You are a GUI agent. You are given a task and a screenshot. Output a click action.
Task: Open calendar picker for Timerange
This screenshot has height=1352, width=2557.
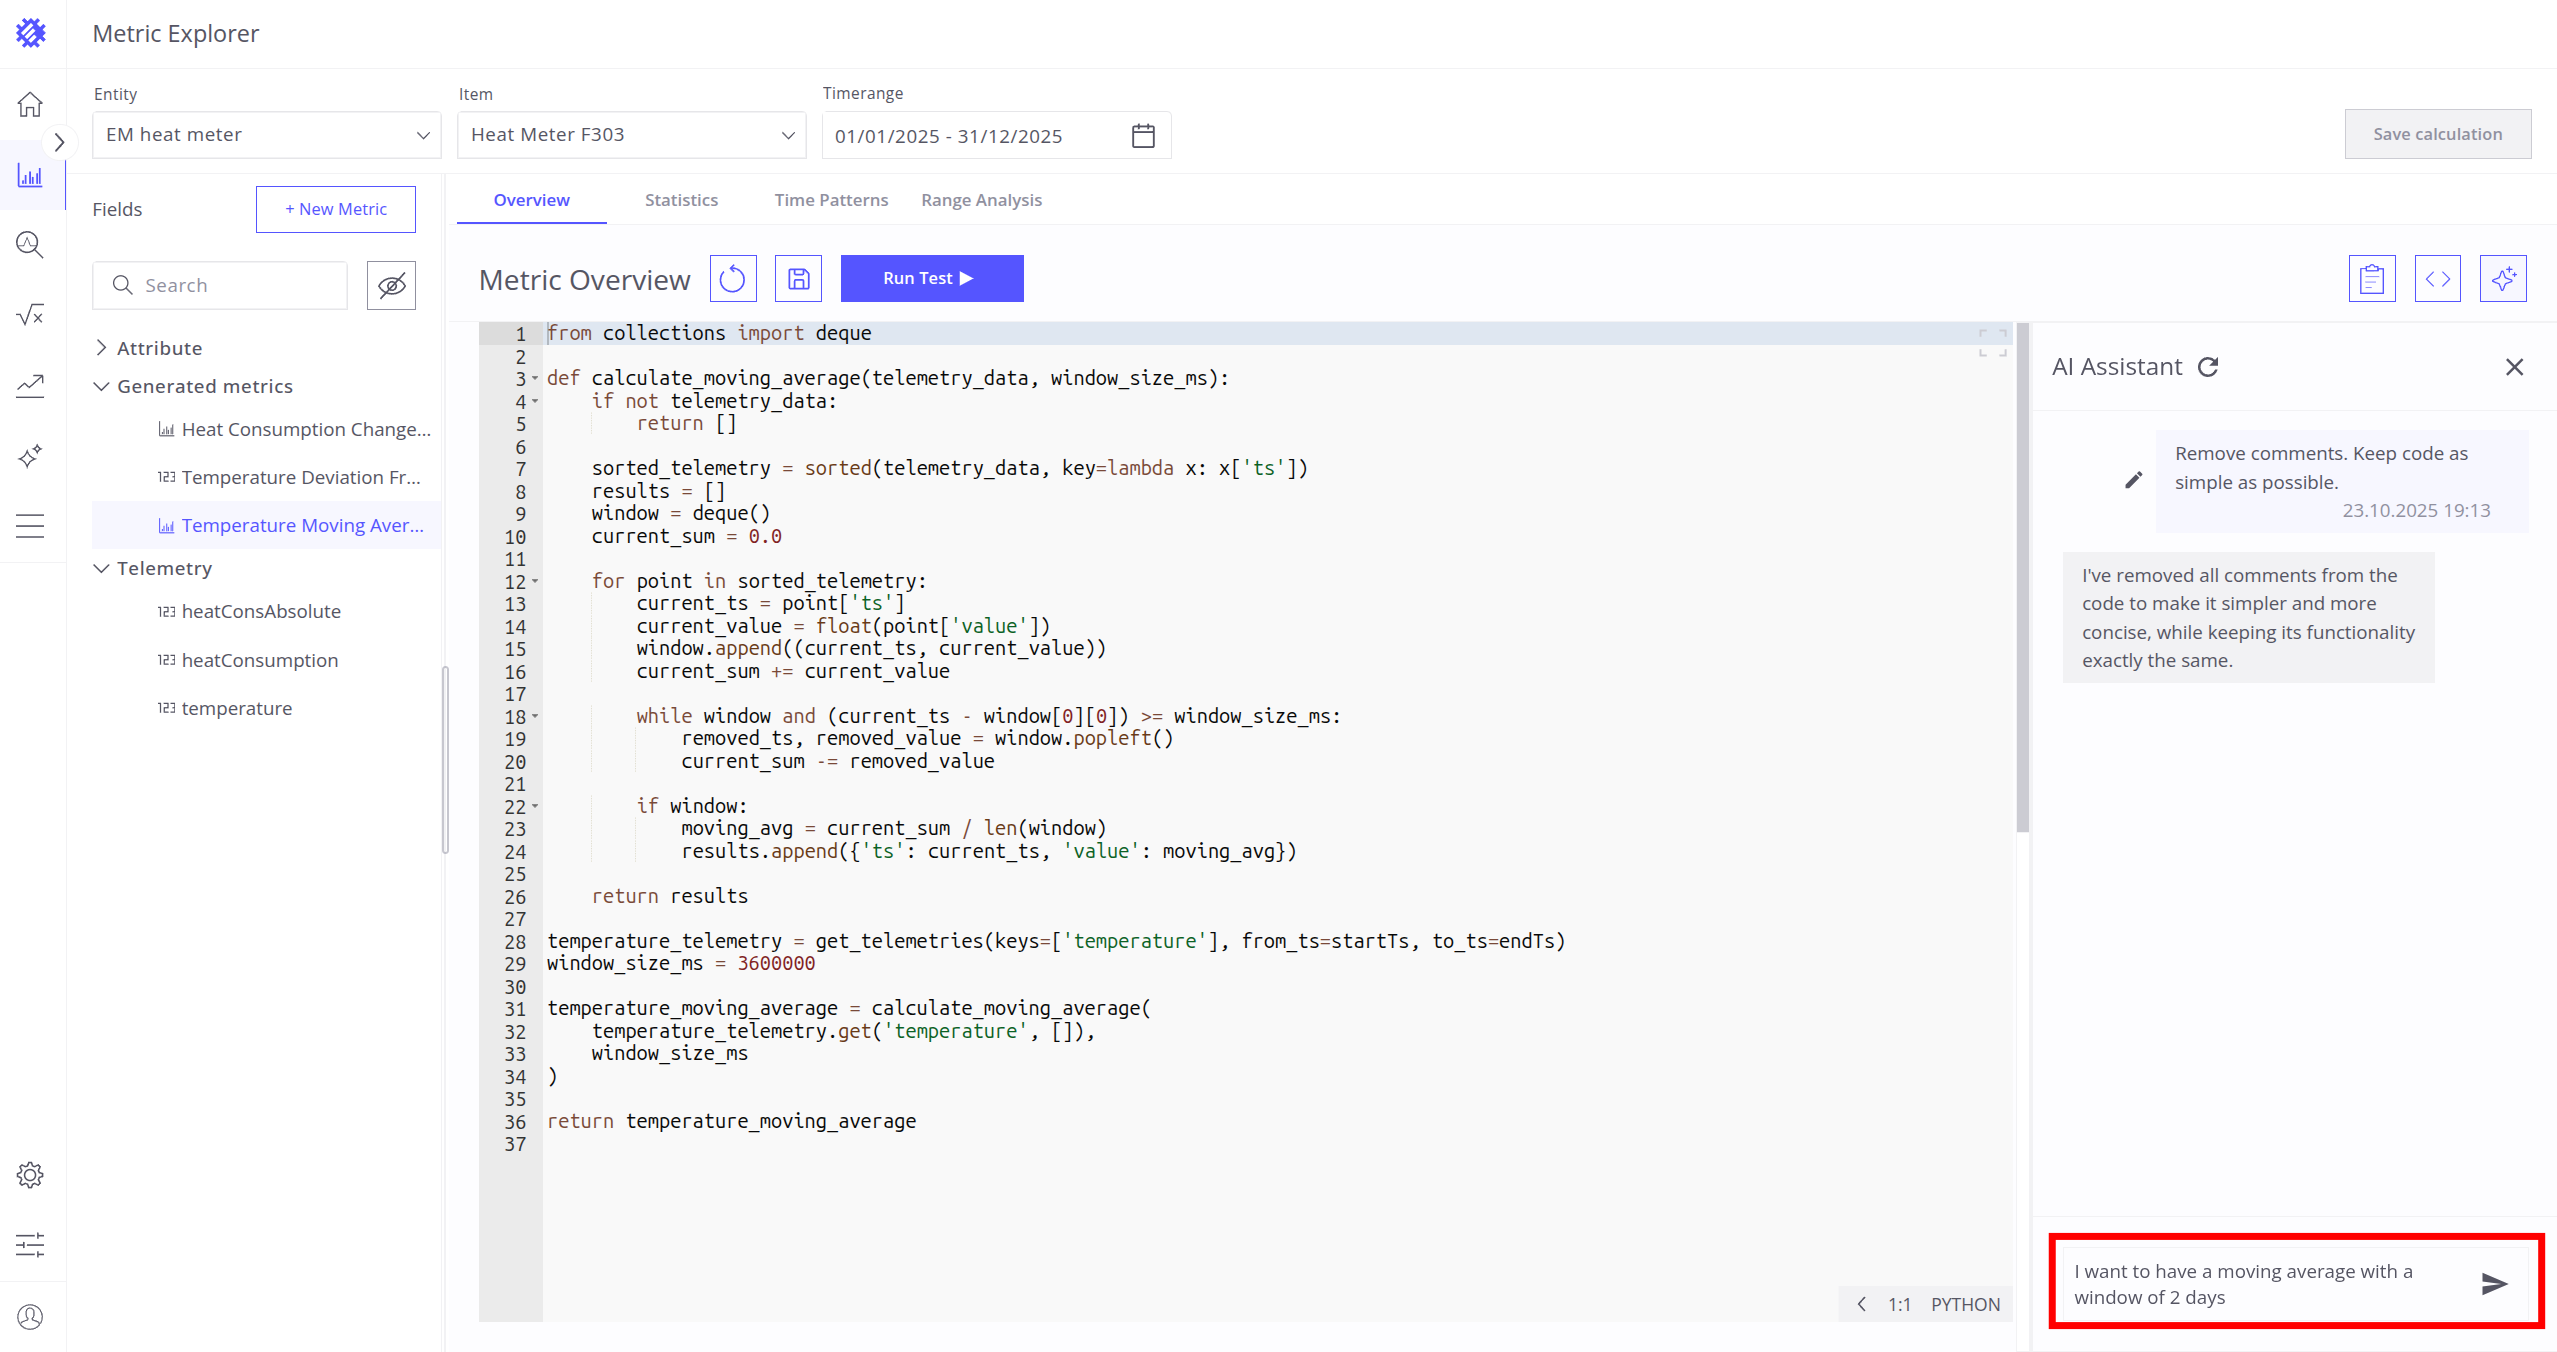point(1143,136)
